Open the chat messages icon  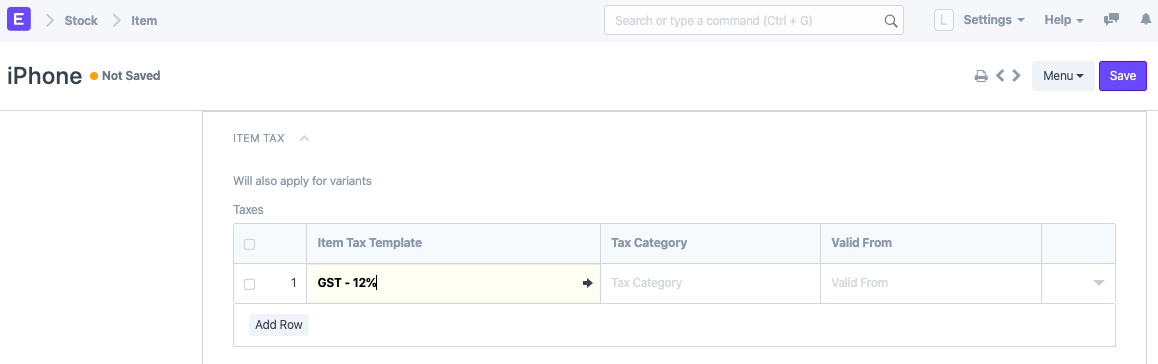coord(1111,20)
